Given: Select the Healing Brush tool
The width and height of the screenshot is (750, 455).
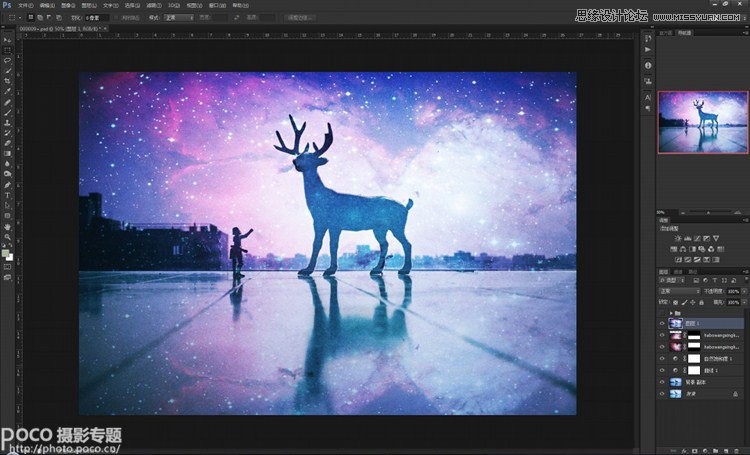Looking at the screenshot, I should pos(7,102).
